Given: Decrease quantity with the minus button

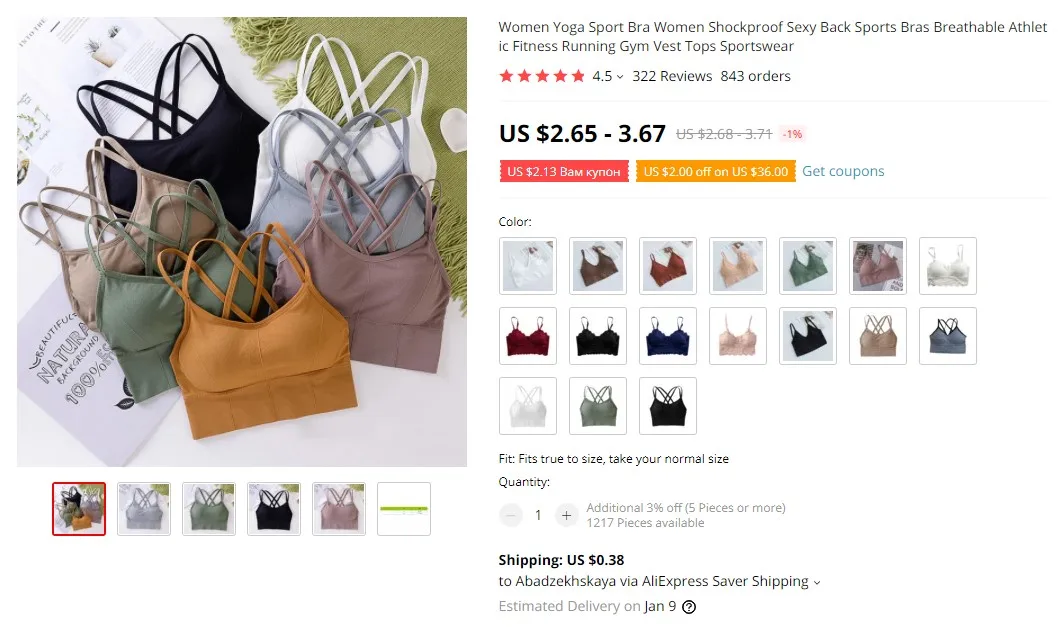Looking at the screenshot, I should (x=511, y=515).
